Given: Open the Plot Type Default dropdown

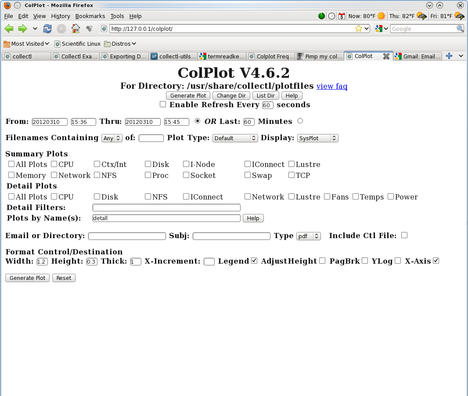Looking at the screenshot, I should click(235, 138).
